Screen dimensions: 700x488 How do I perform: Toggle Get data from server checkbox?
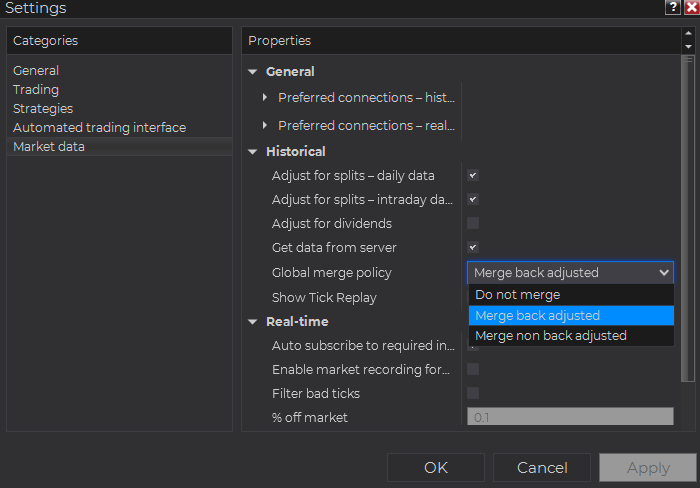pos(473,247)
